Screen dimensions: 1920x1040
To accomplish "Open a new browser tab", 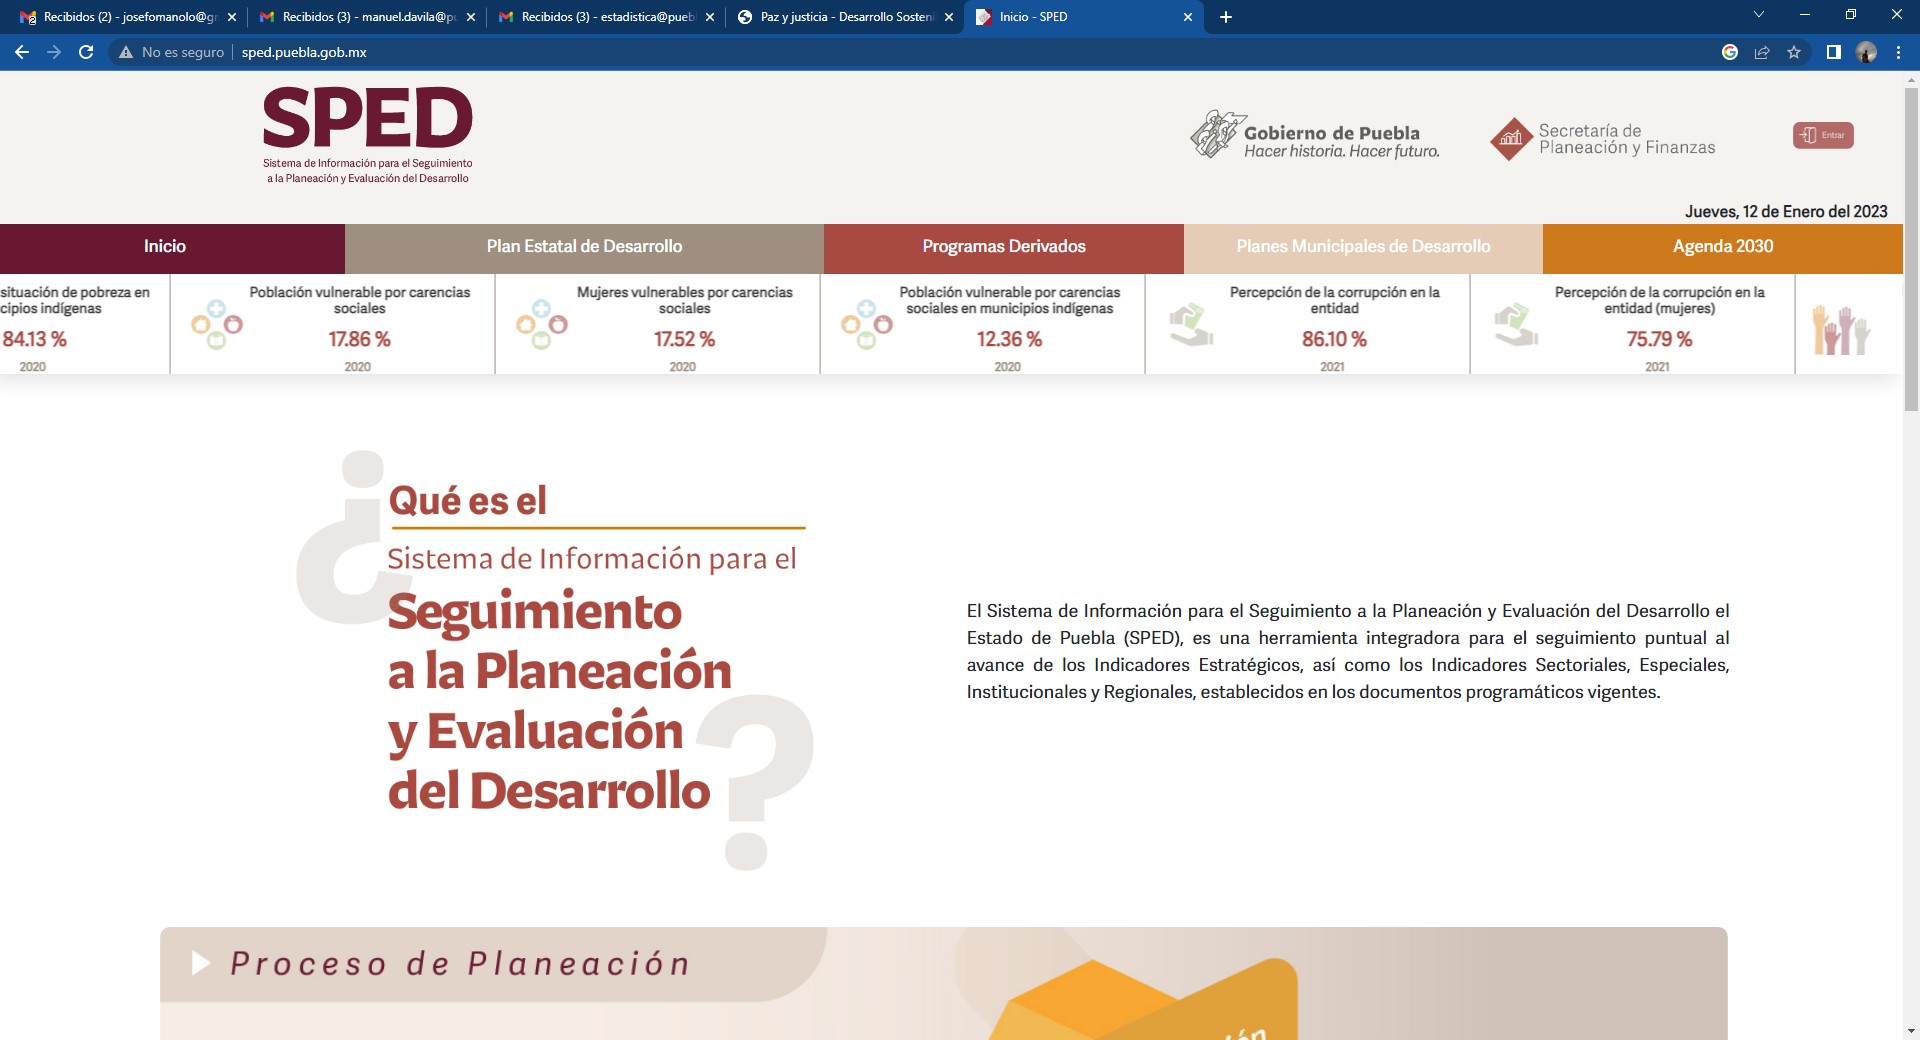I will (x=1226, y=17).
